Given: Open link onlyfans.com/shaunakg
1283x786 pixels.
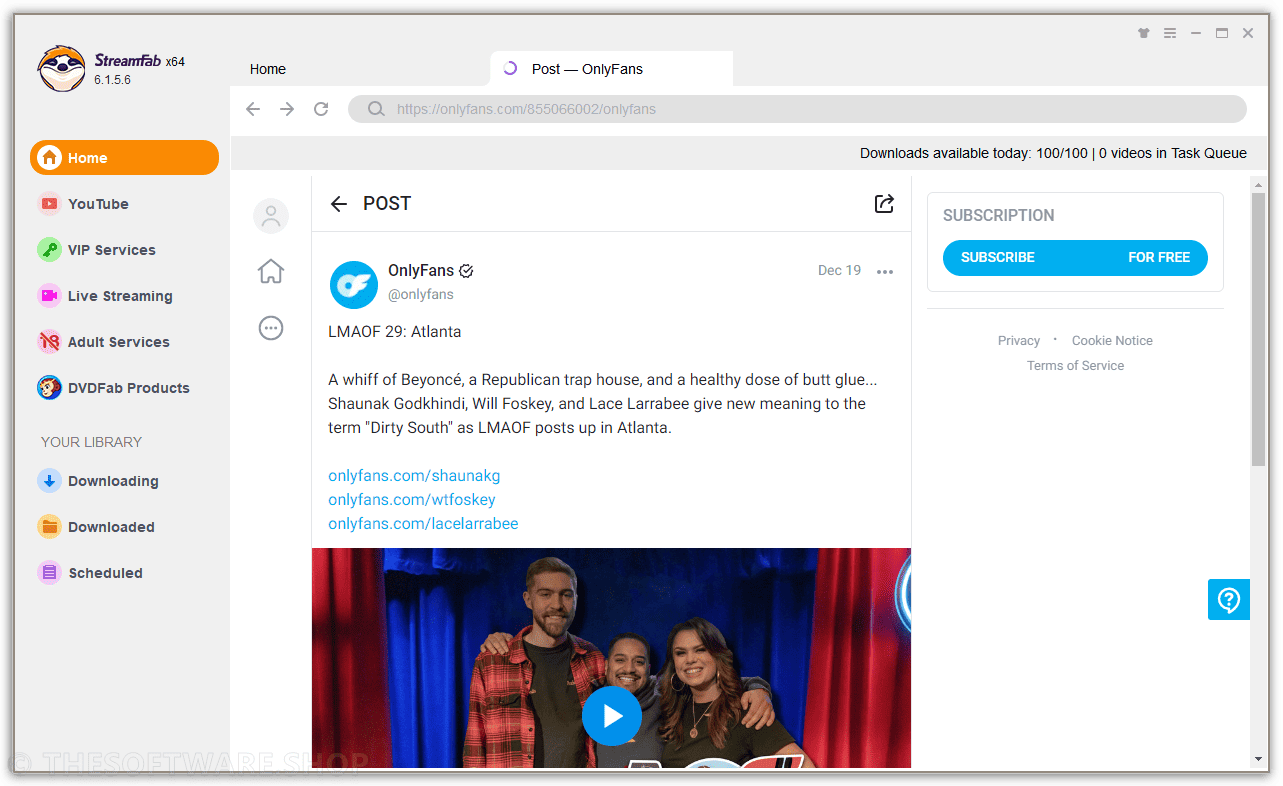Looking at the screenshot, I should click(x=414, y=476).
